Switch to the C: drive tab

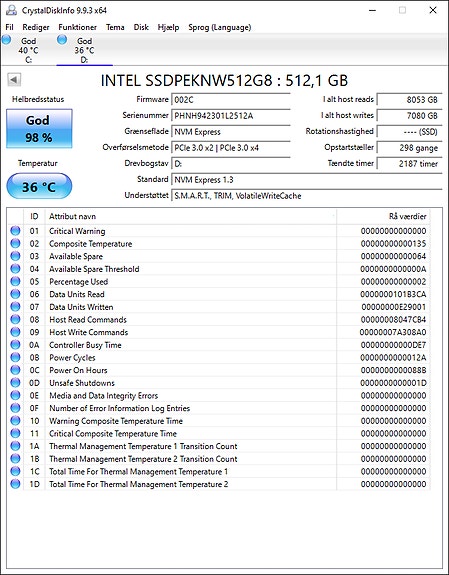tap(28, 50)
